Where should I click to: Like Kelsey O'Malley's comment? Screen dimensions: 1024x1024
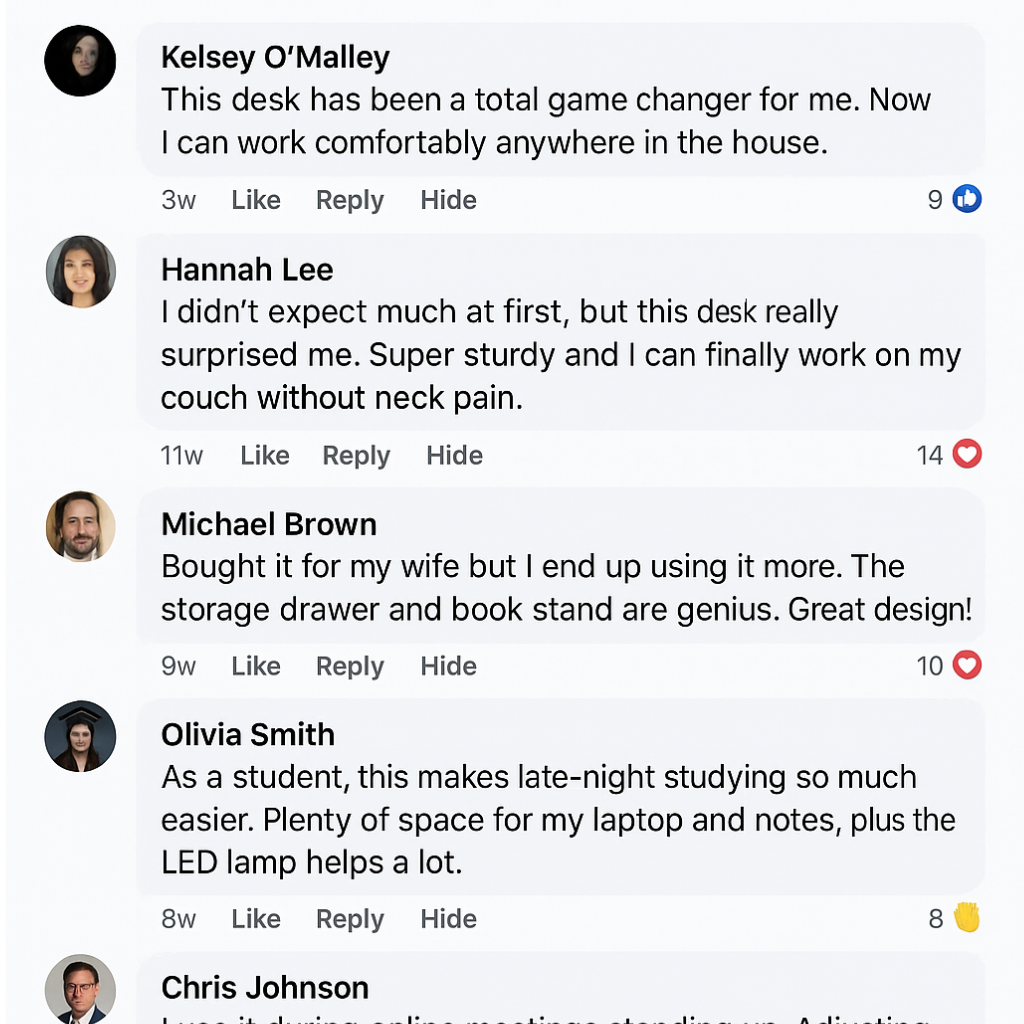click(x=256, y=200)
